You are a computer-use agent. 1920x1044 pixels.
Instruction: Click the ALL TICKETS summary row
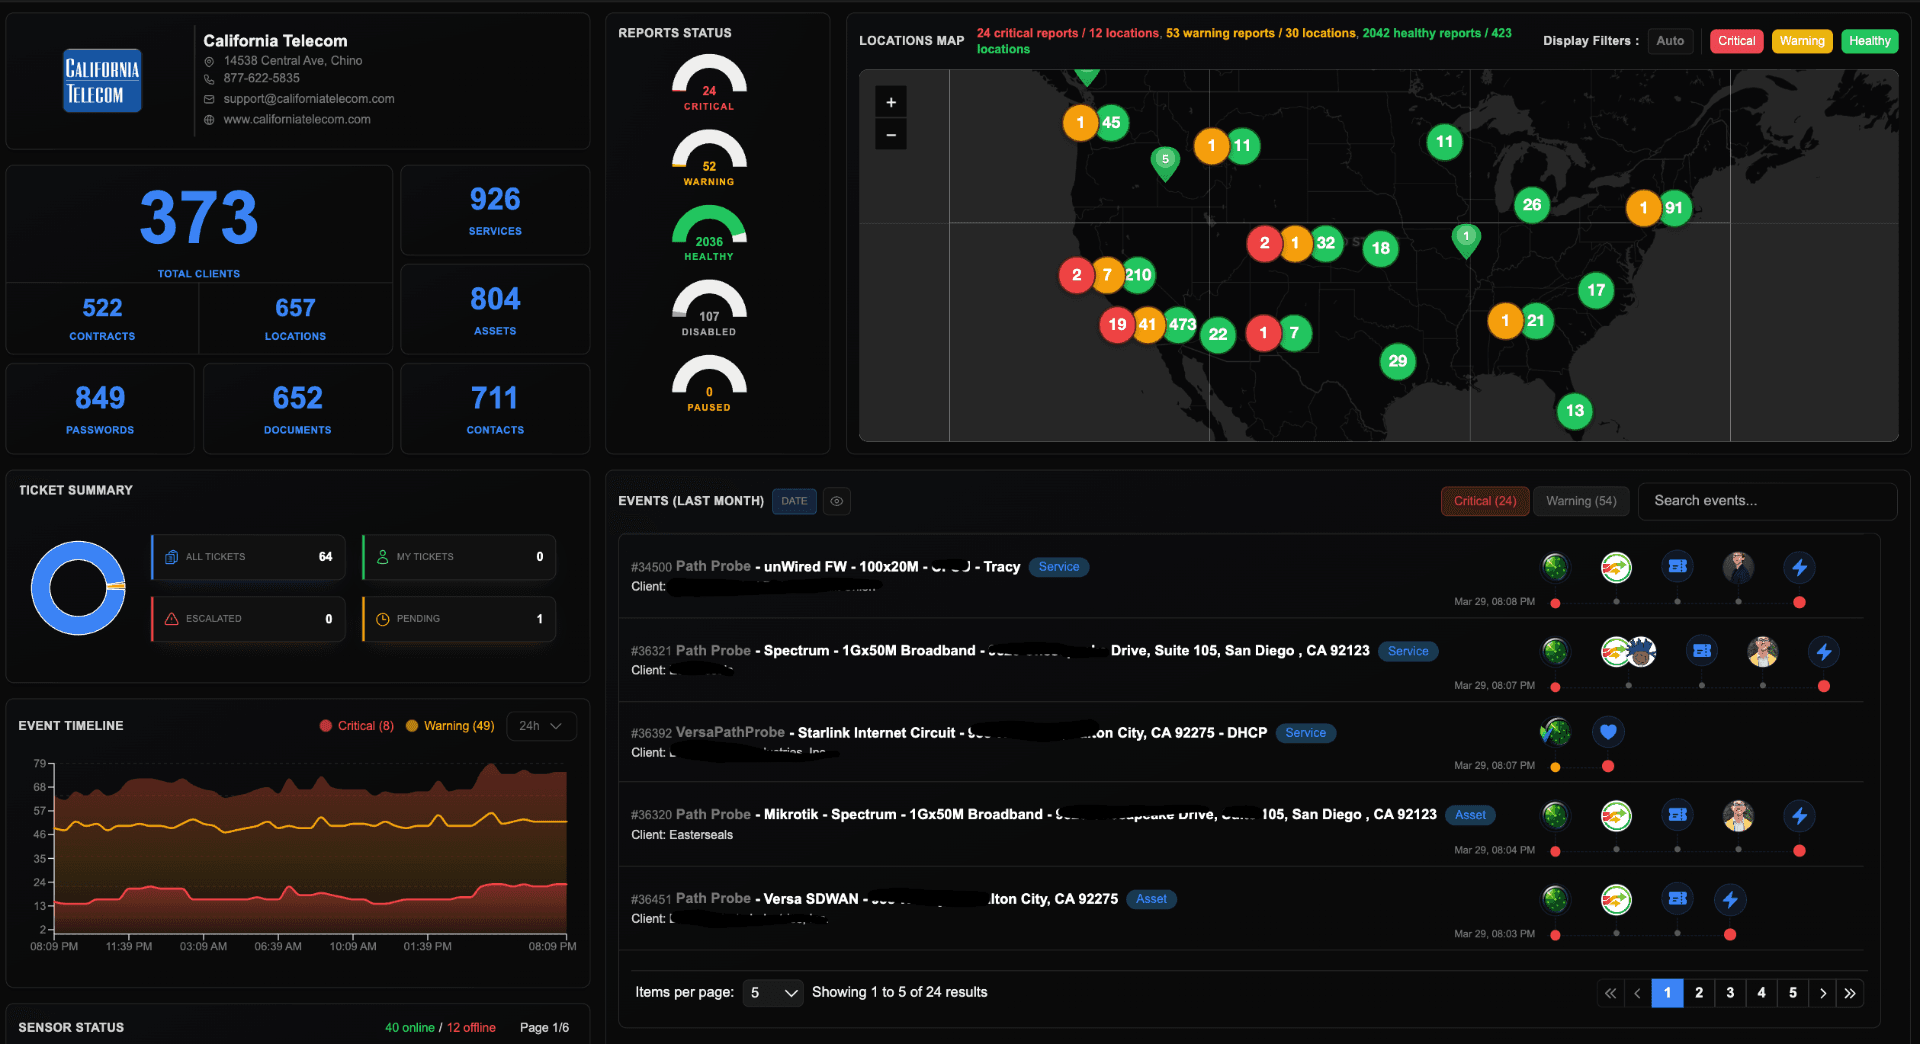pos(247,557)
